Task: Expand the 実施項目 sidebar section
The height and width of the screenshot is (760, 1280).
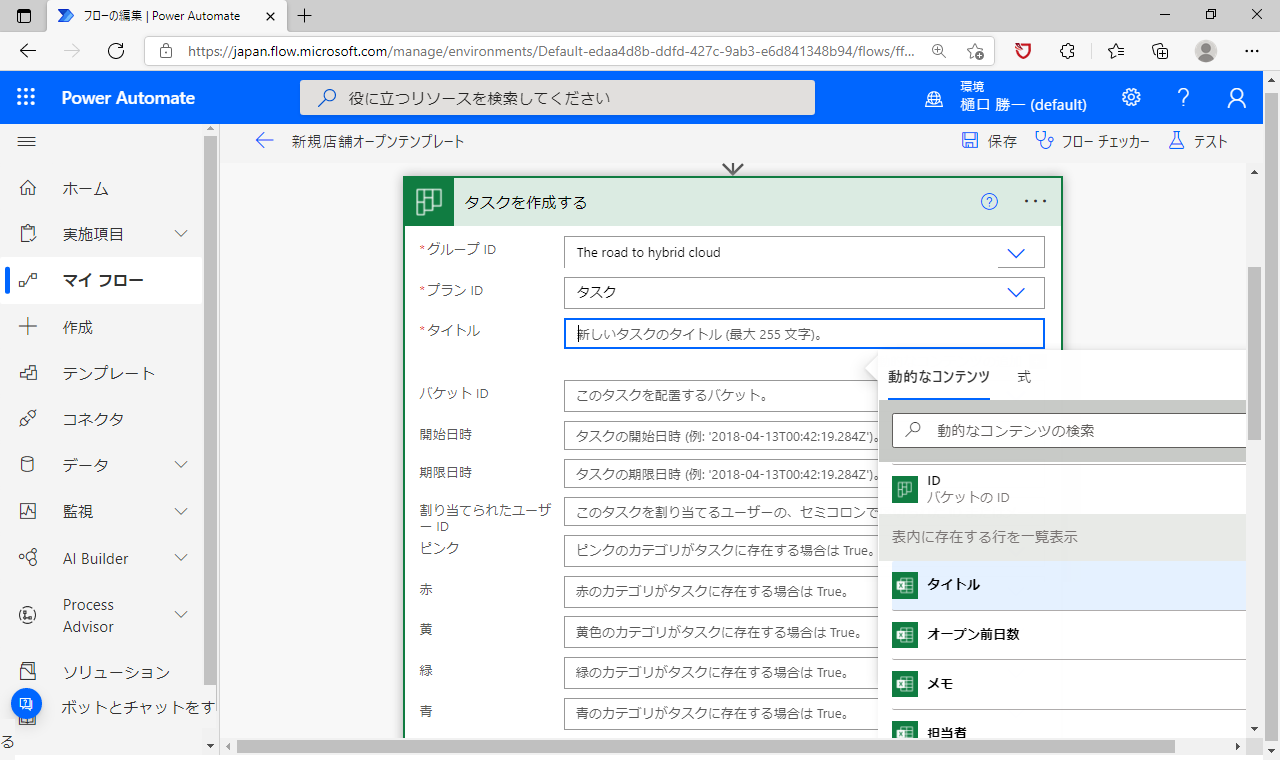Action: point(181,234)
